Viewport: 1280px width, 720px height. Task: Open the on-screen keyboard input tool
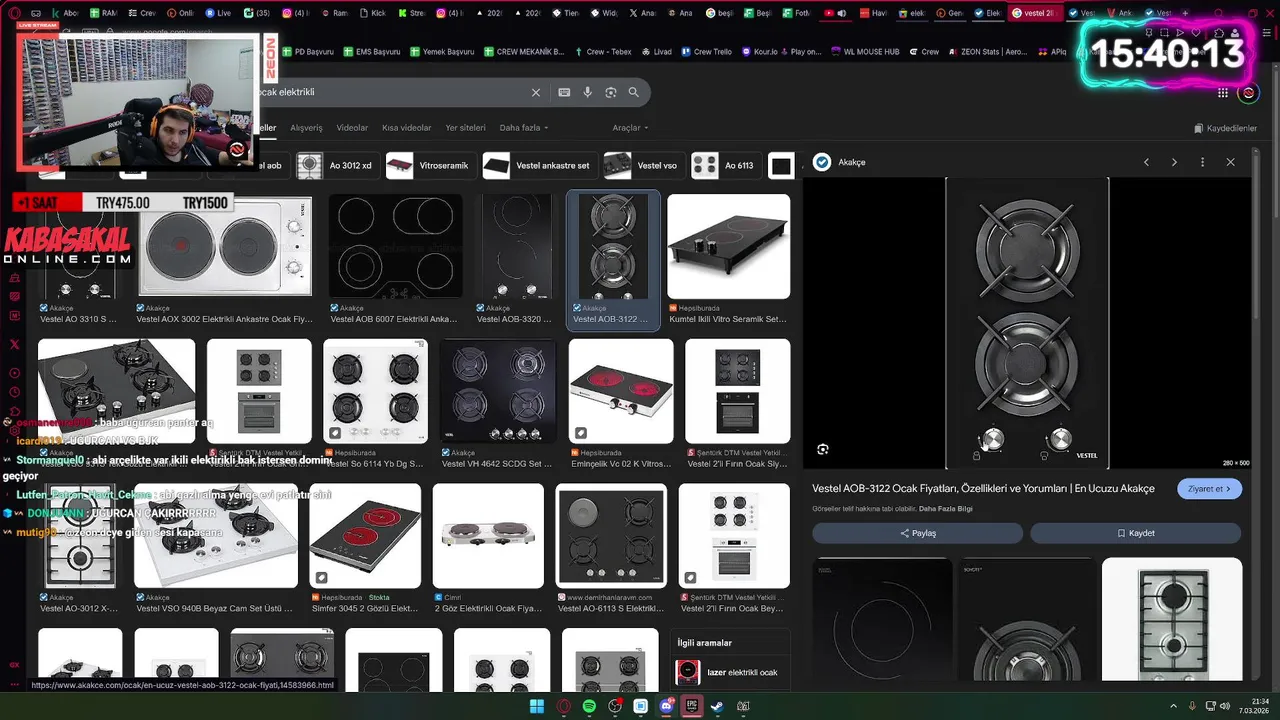[x=564, y=92]
